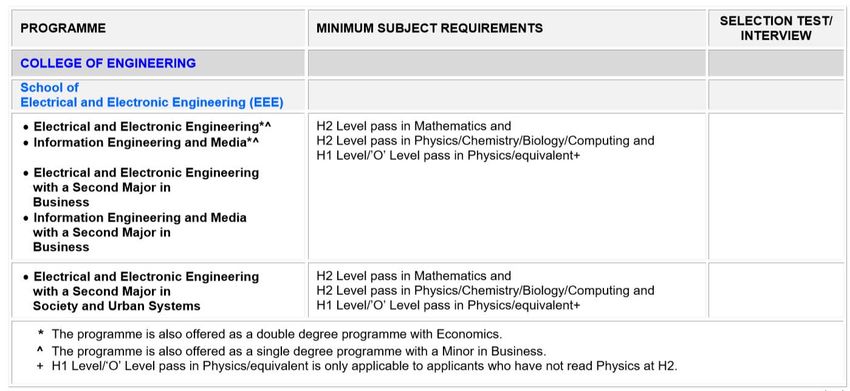Select the MINIMUM SUBJECT REQUIREMENTS header

click(x=429, y=28)
